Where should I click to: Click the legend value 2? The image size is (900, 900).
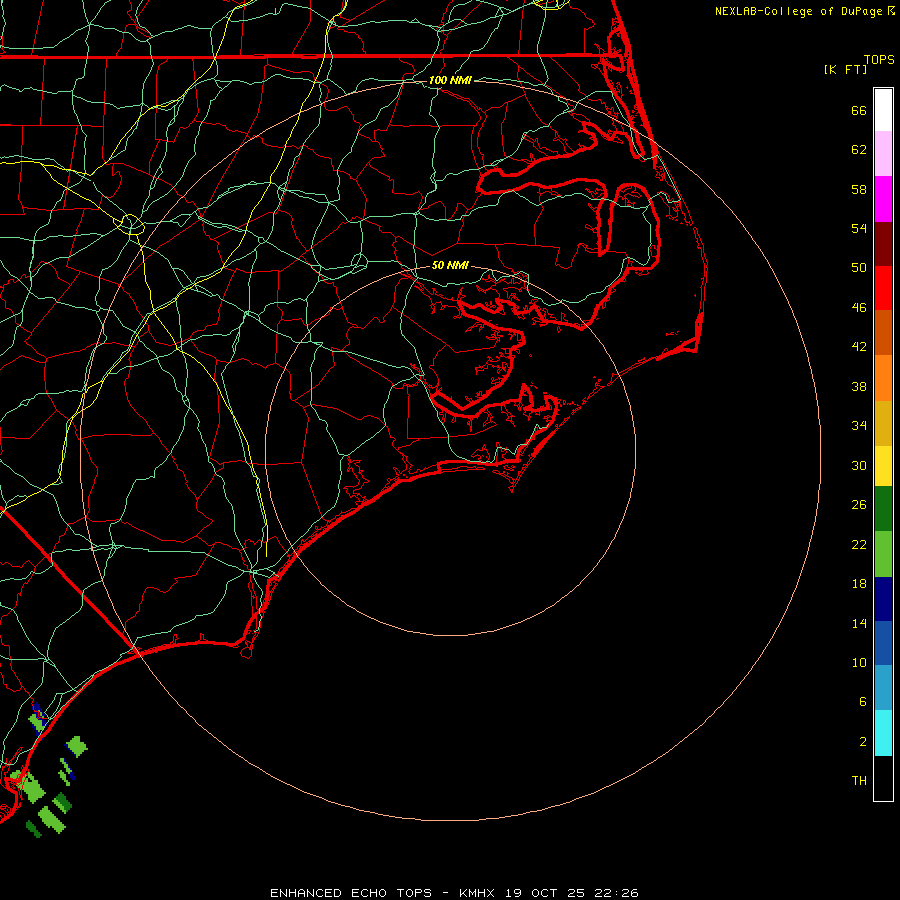coord(862,742)
